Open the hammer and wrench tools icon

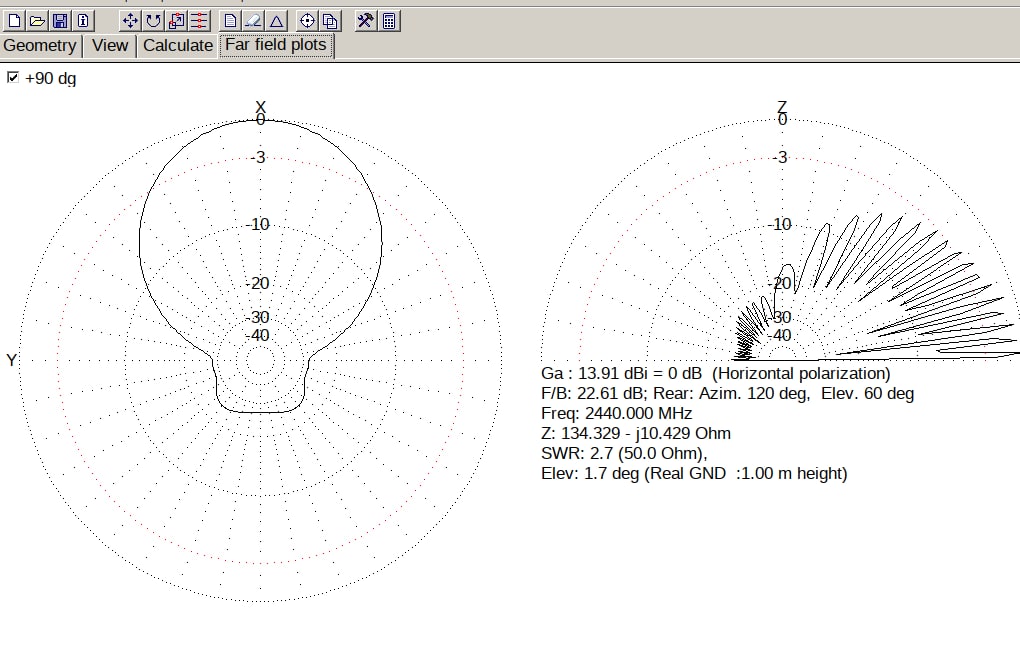tap(365, 21)
